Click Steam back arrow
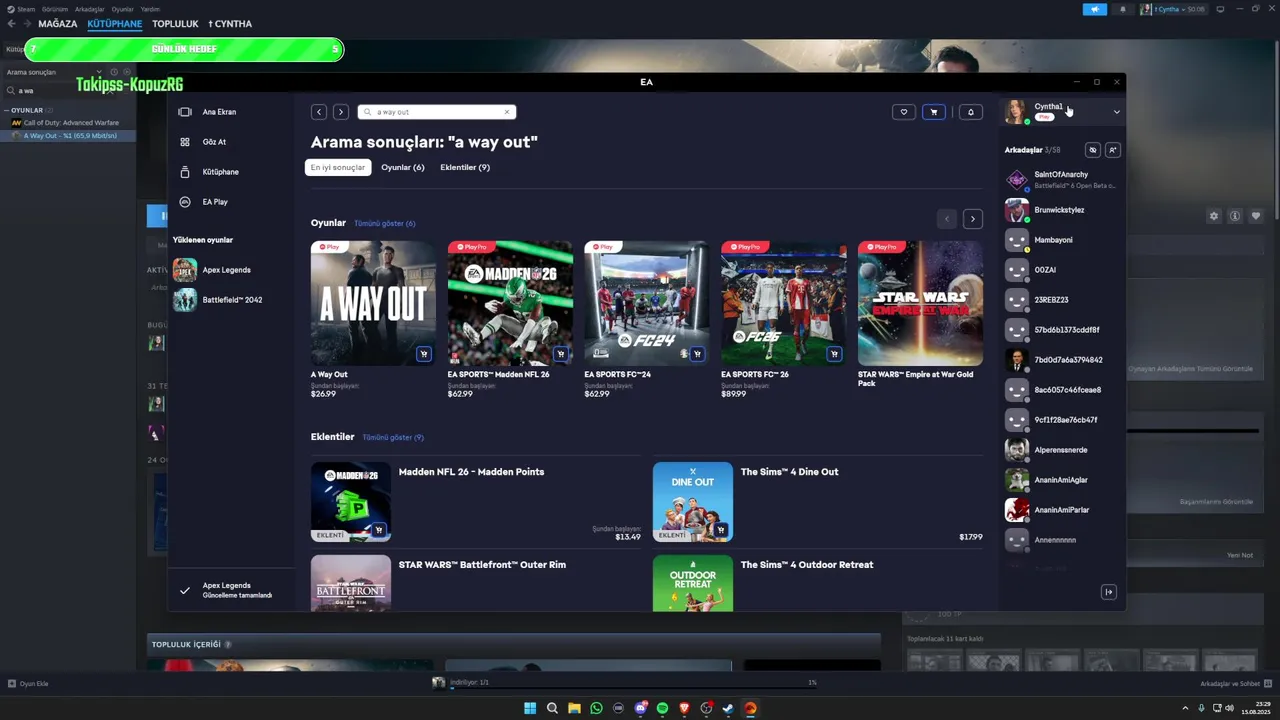 click(x=12, y=24)
